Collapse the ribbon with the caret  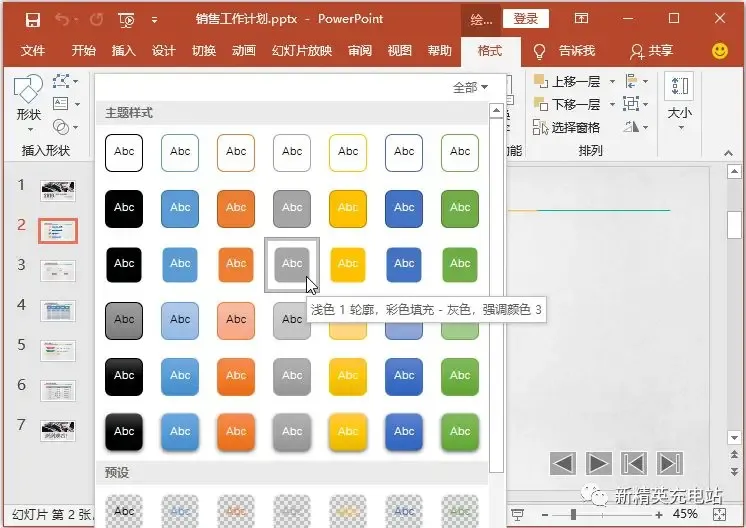click(728, 153)
